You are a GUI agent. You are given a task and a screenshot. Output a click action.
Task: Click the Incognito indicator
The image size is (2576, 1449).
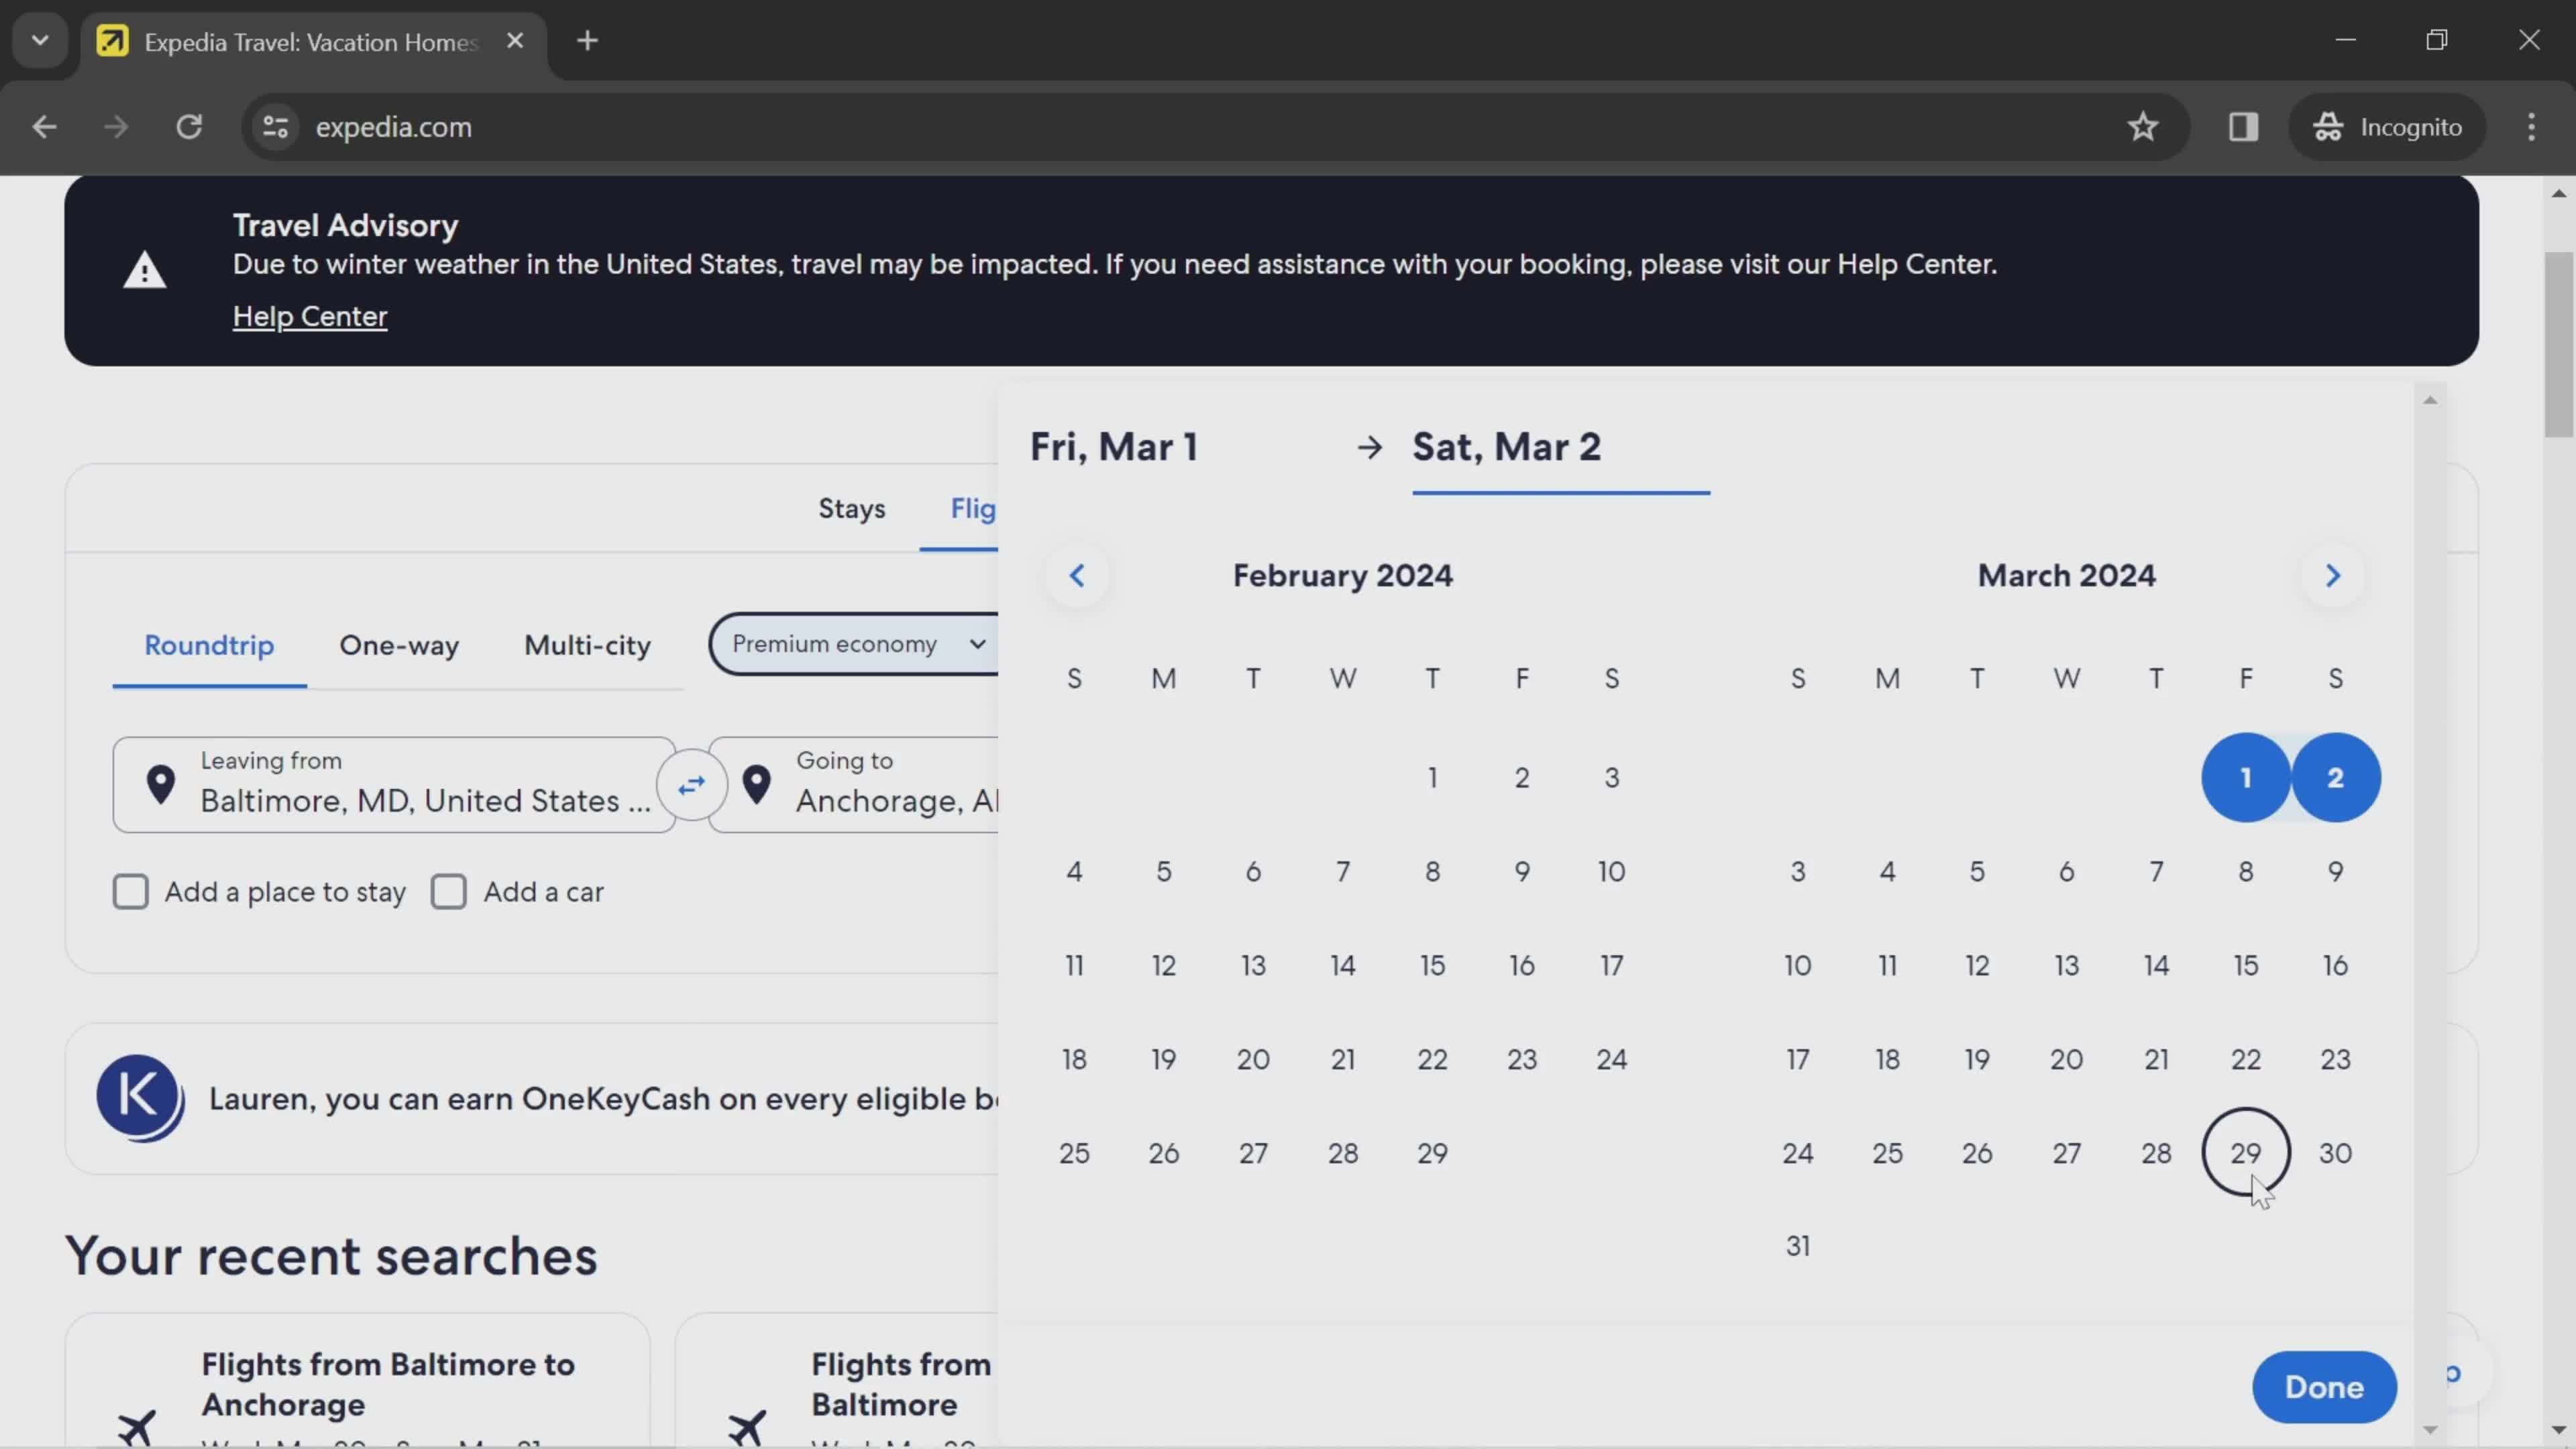[2387, 127]
